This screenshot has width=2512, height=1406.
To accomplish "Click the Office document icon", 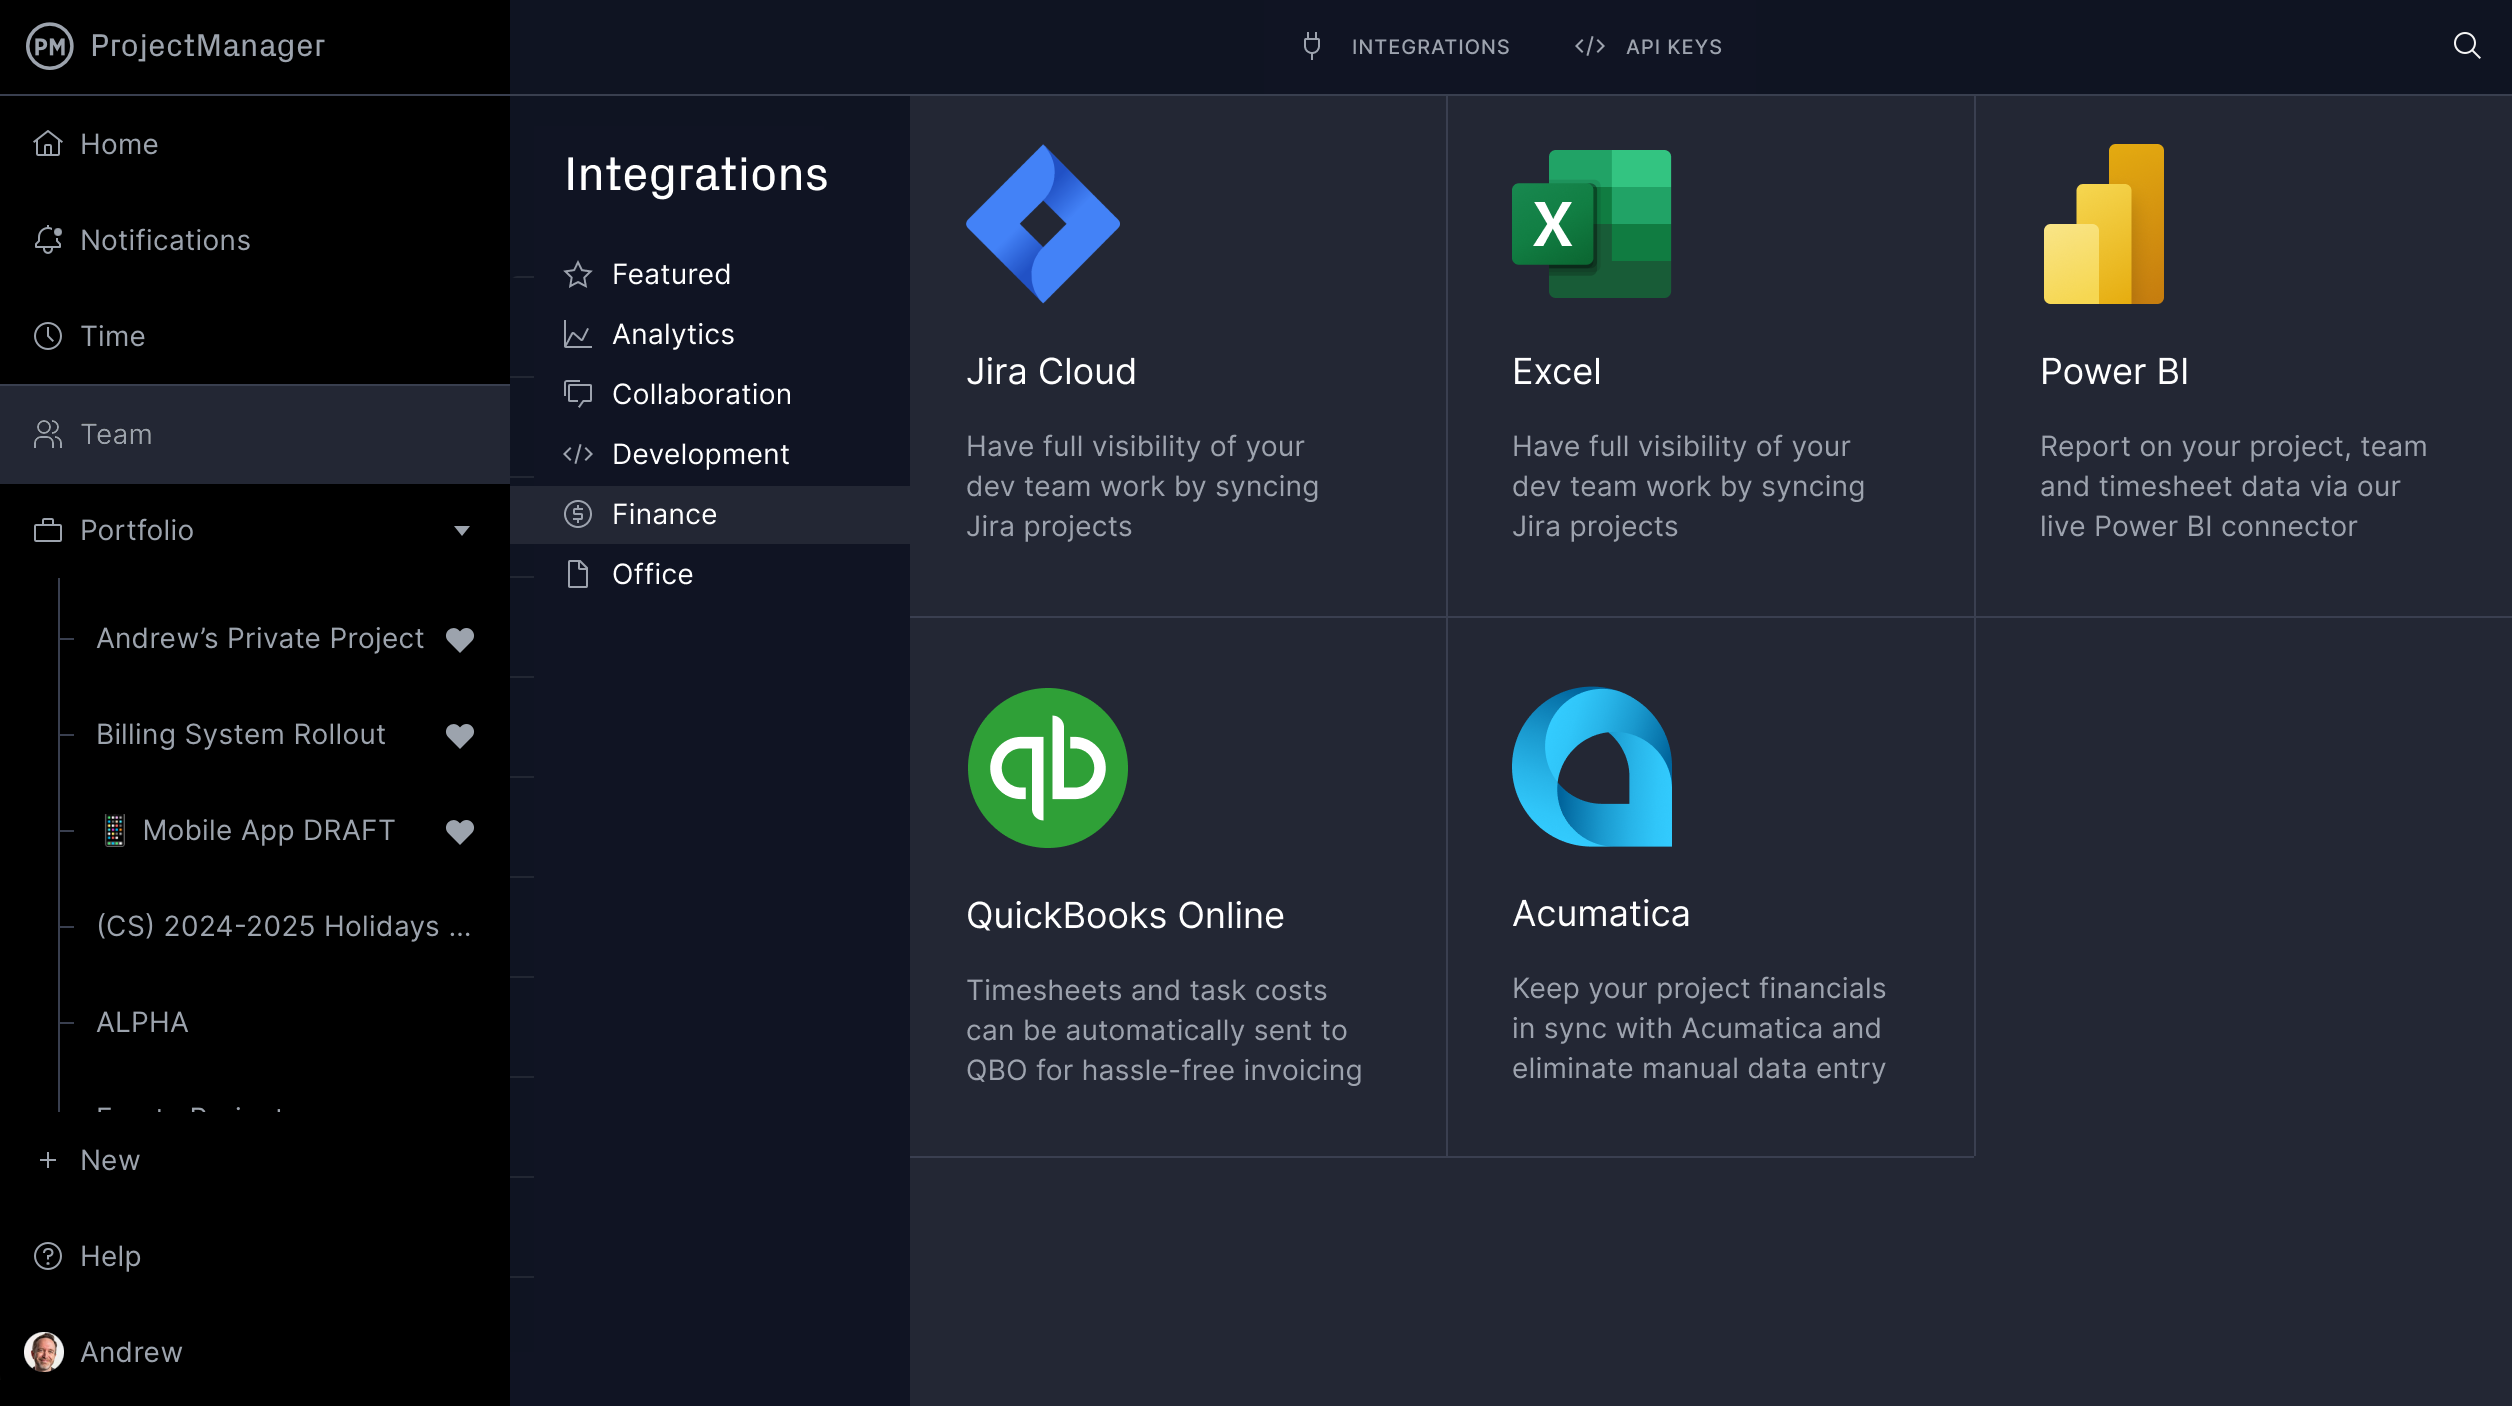I will point(578,574).
